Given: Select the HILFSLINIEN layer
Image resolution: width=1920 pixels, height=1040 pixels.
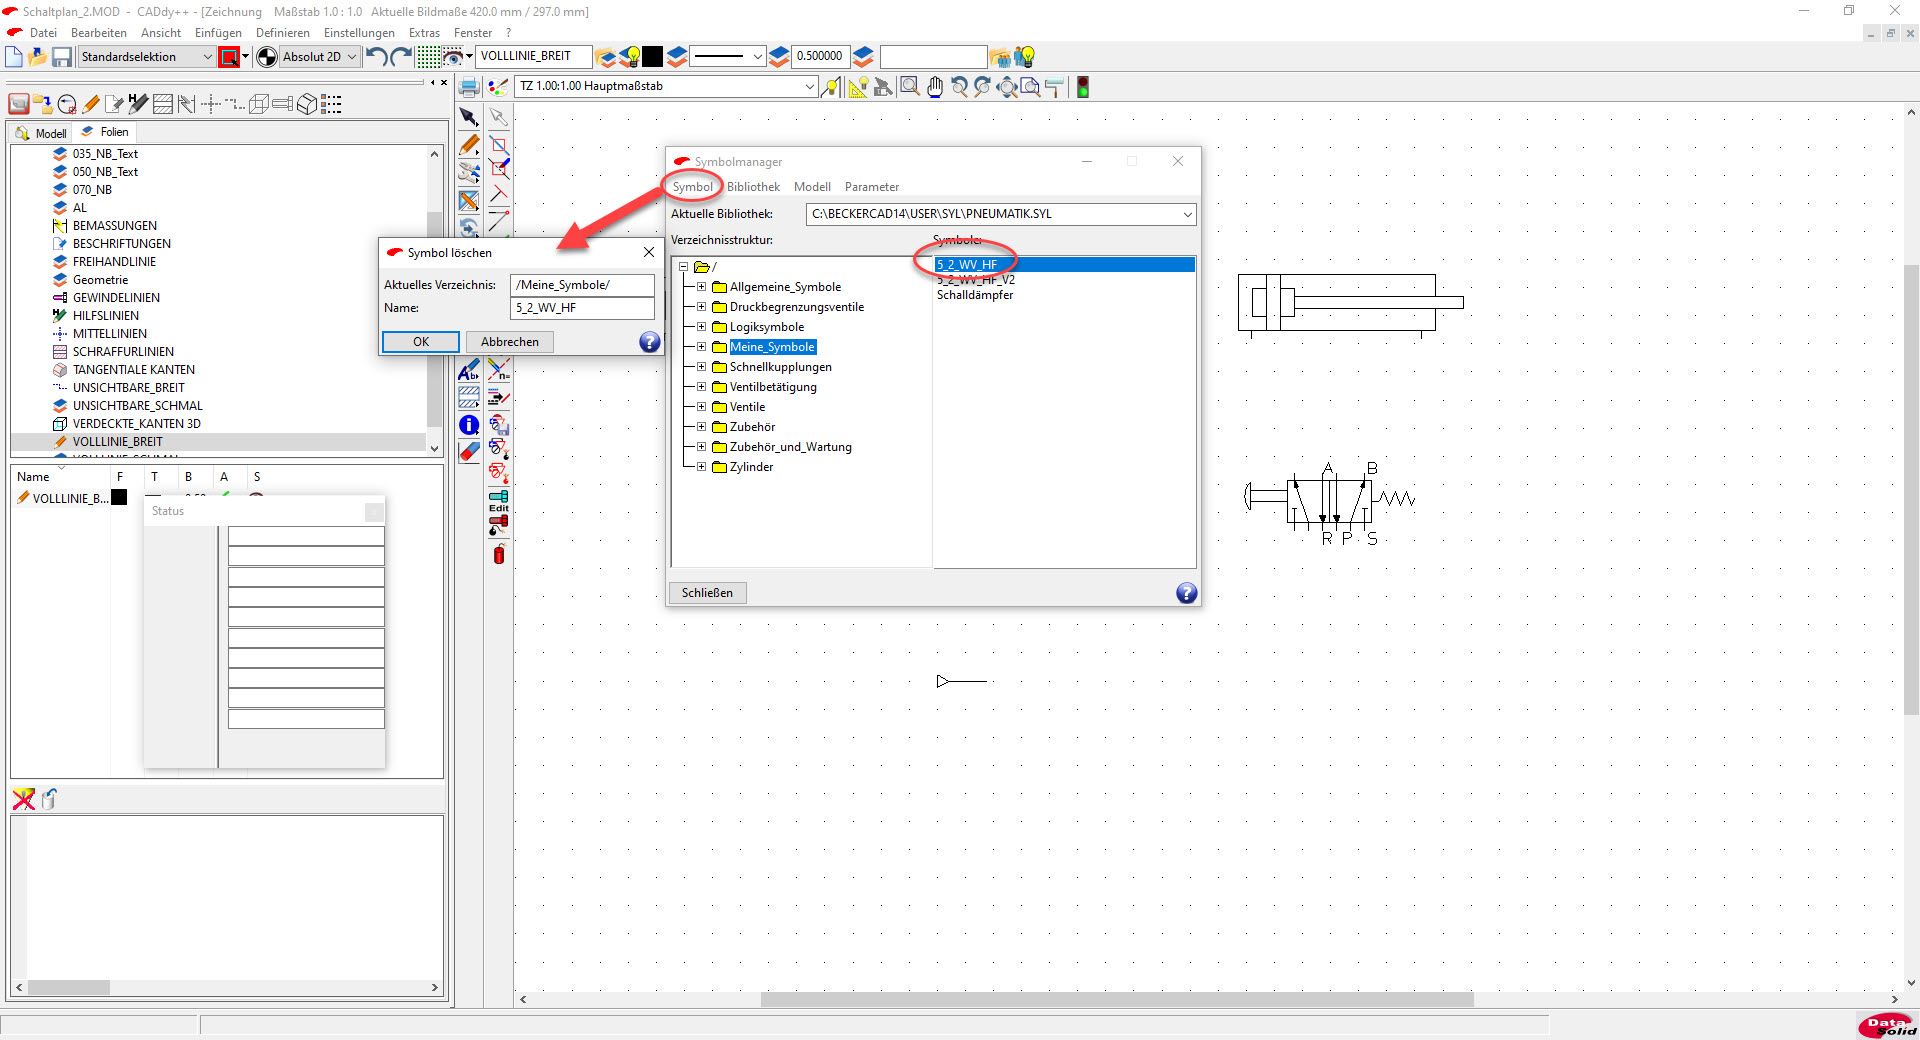Looking at the screenshot, I should point(106,316).
